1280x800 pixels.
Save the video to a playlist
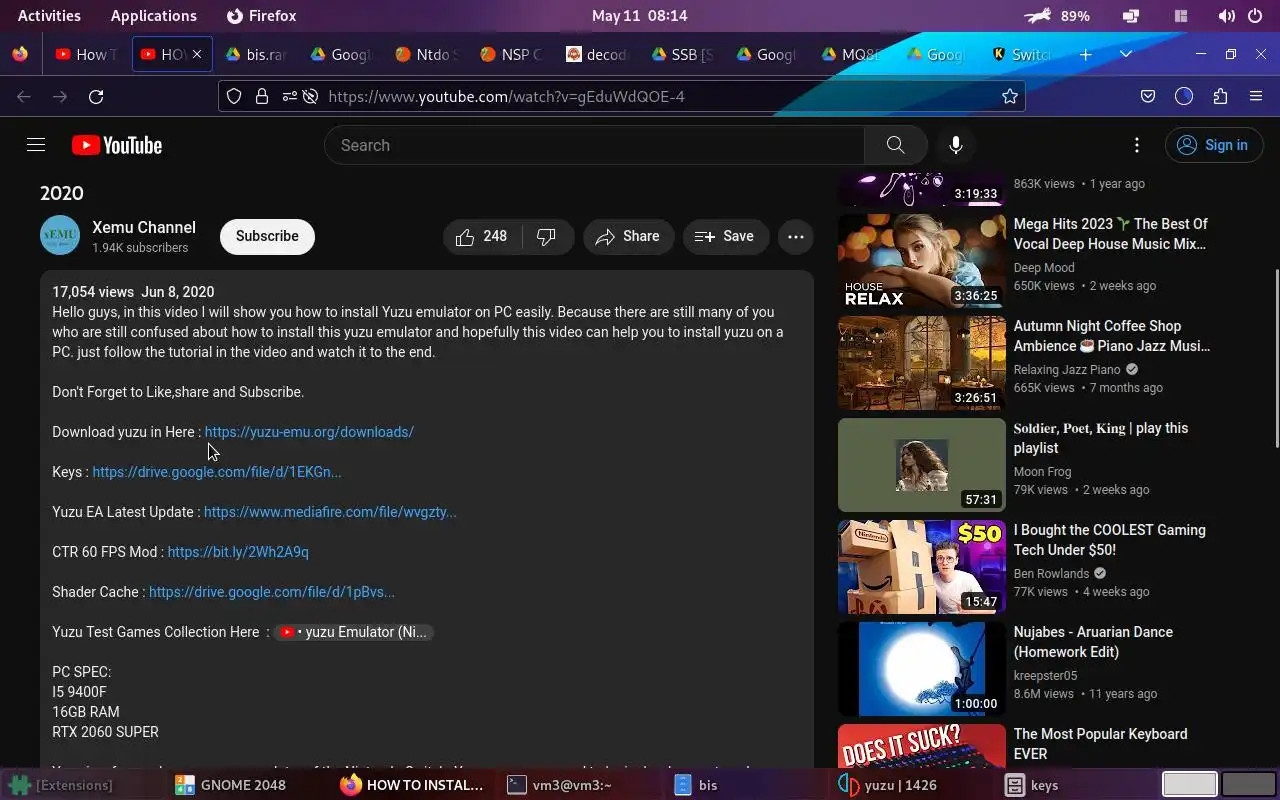tap(725, 236)
